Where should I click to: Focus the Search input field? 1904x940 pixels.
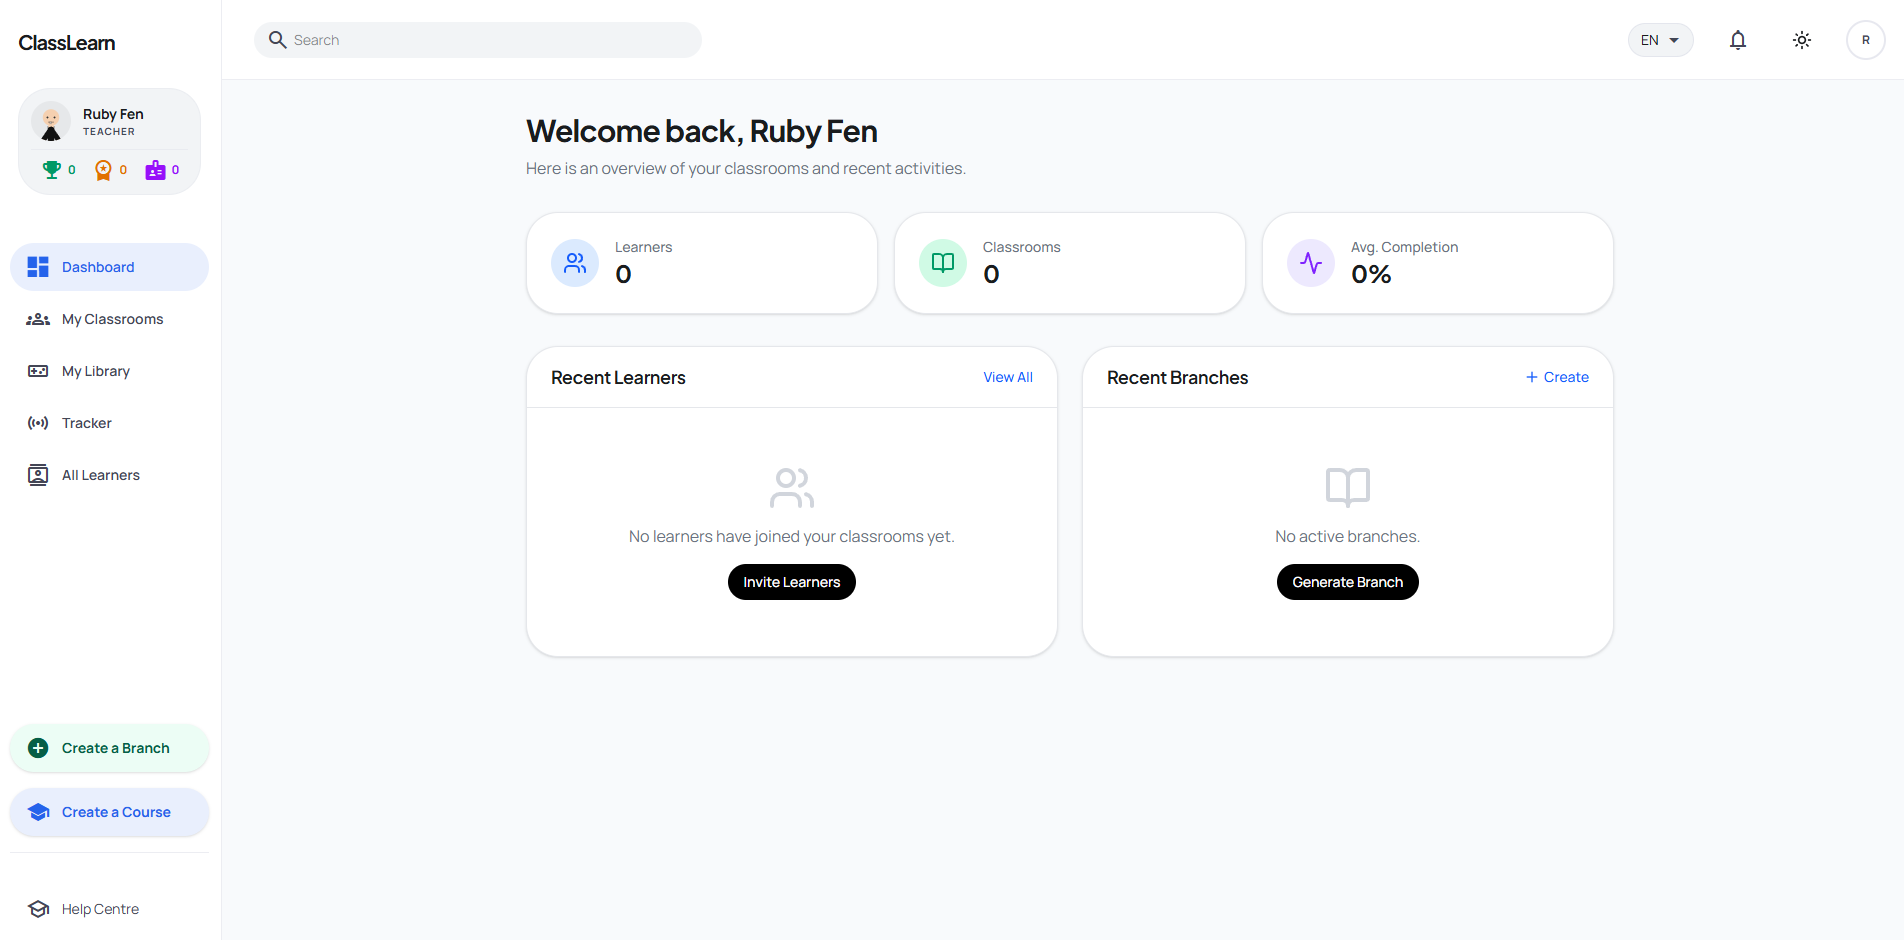[x=478, y=40]
